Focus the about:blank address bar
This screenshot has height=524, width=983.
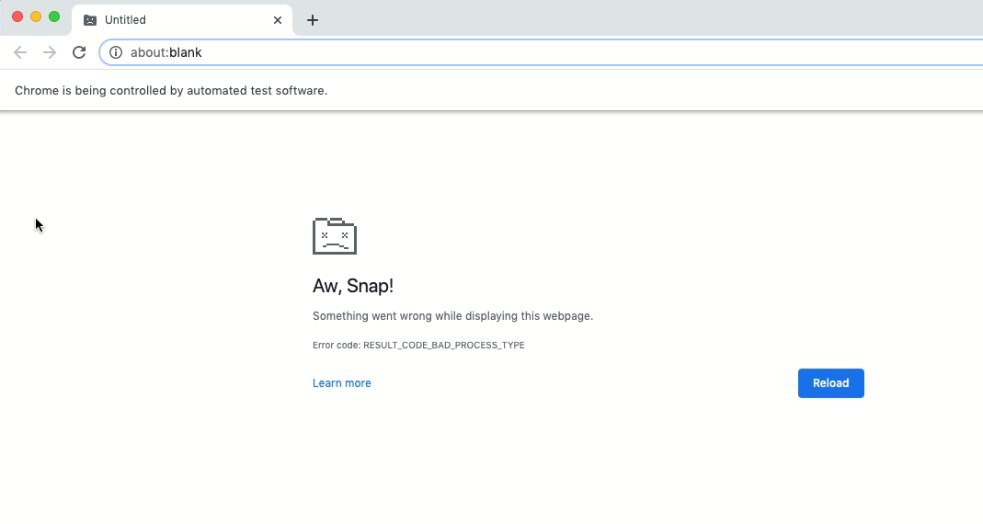541,53
